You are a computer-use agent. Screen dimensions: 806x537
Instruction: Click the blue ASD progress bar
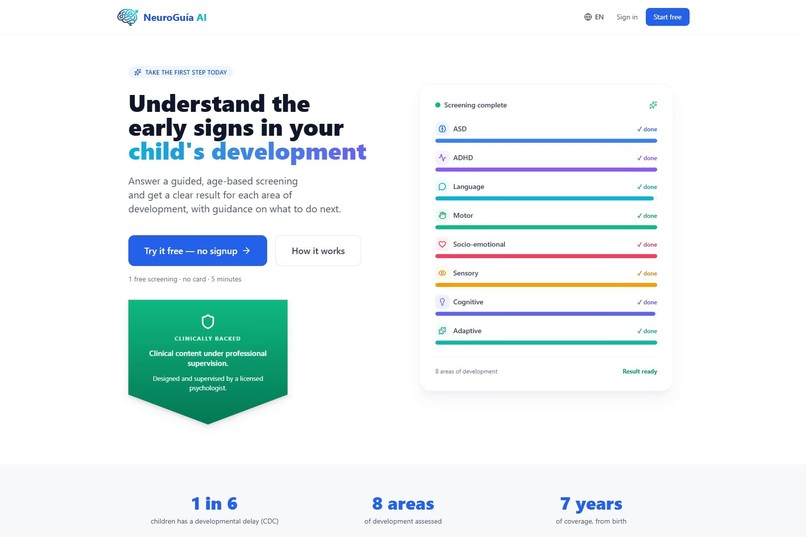point(546,140)
